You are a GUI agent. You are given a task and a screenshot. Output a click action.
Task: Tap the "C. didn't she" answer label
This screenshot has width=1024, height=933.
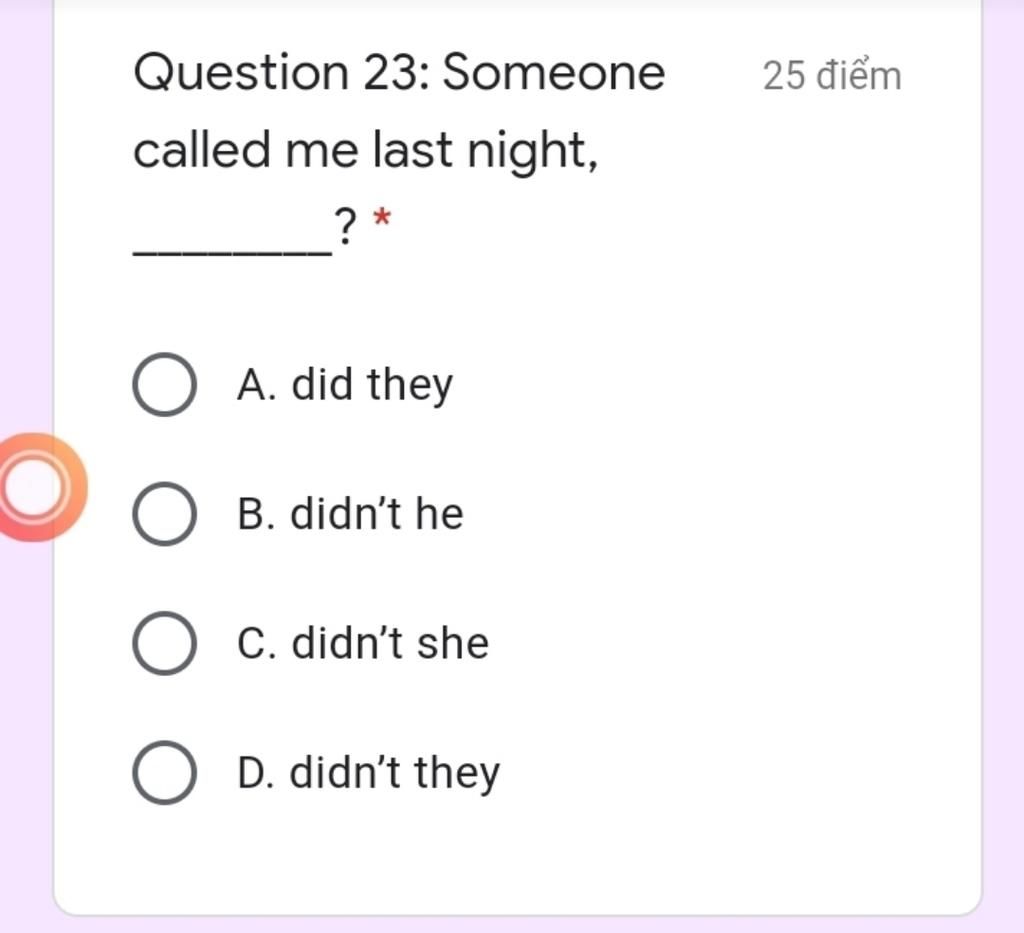[x=363, y=643]
